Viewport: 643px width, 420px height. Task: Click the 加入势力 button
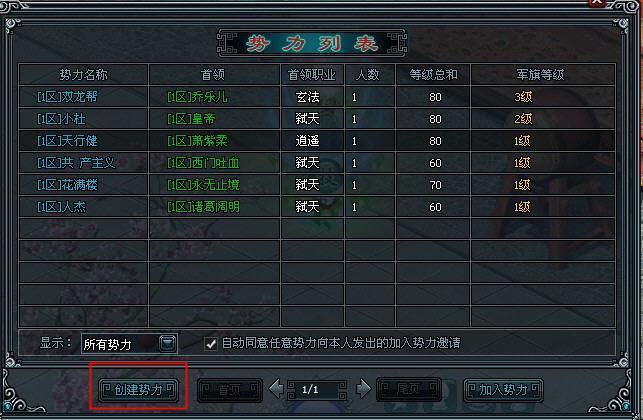click(x=503, y=390)
